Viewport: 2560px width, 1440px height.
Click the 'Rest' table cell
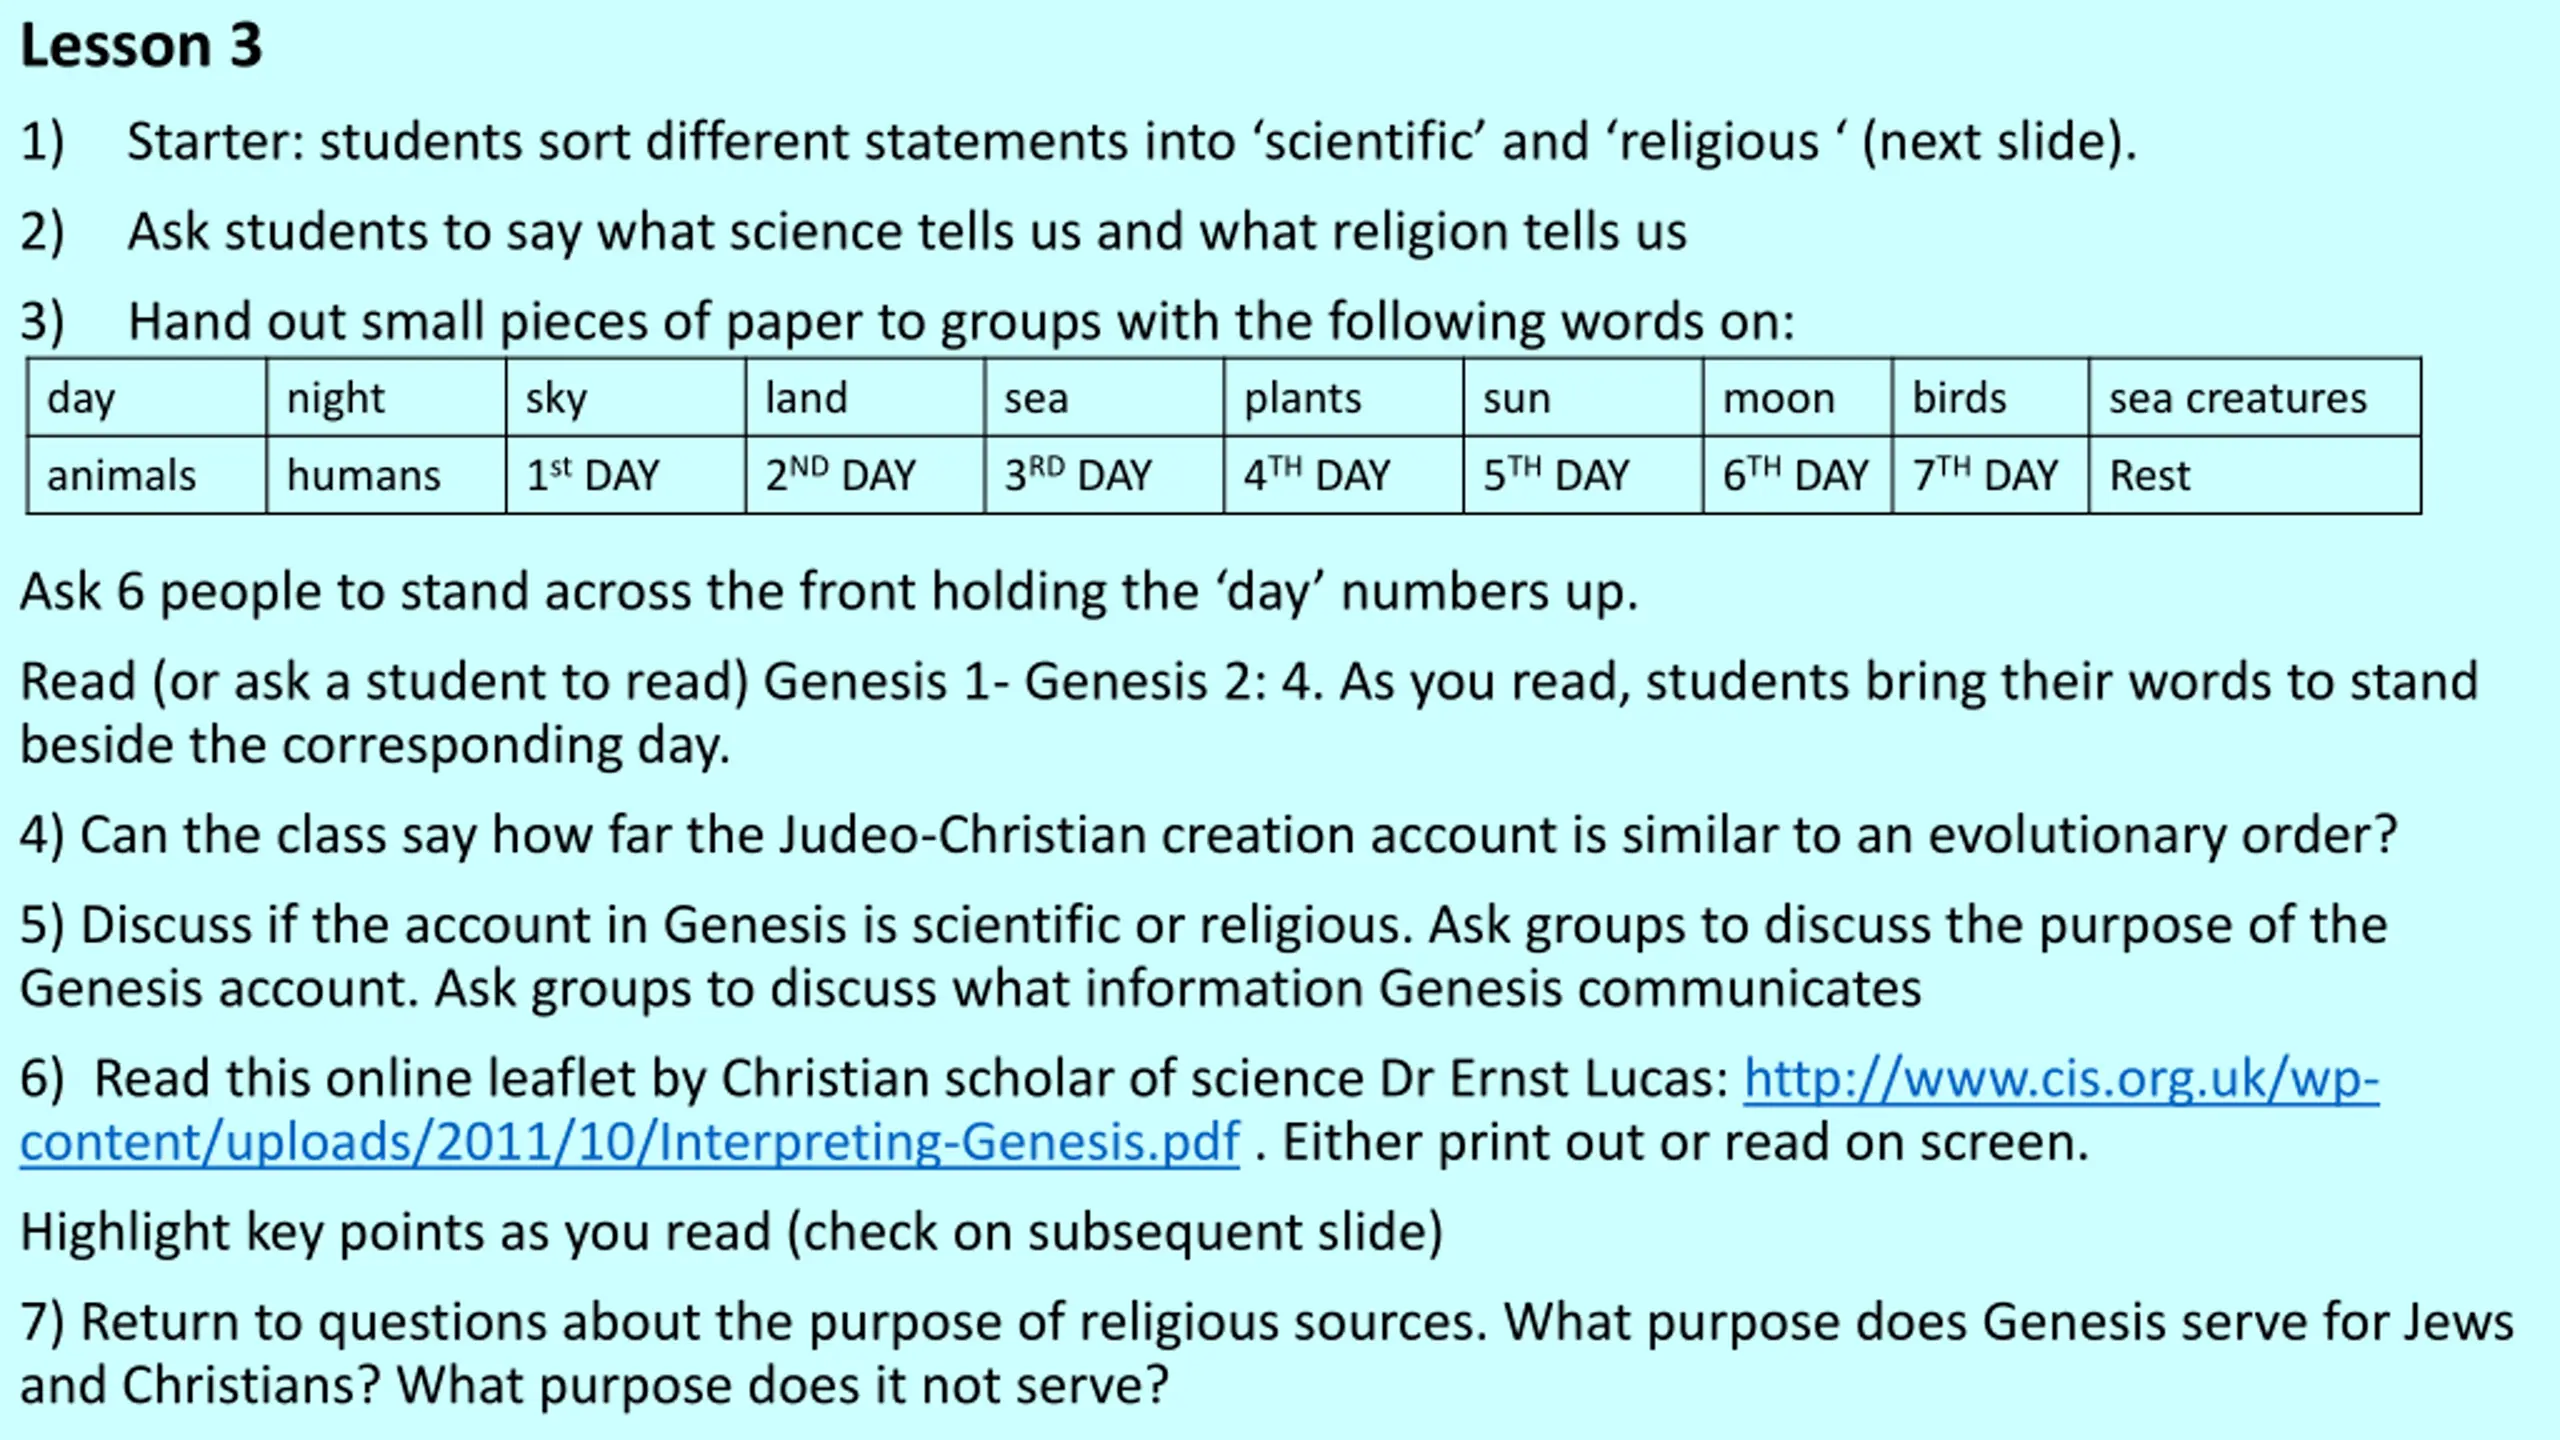(x=2255, y=475)
